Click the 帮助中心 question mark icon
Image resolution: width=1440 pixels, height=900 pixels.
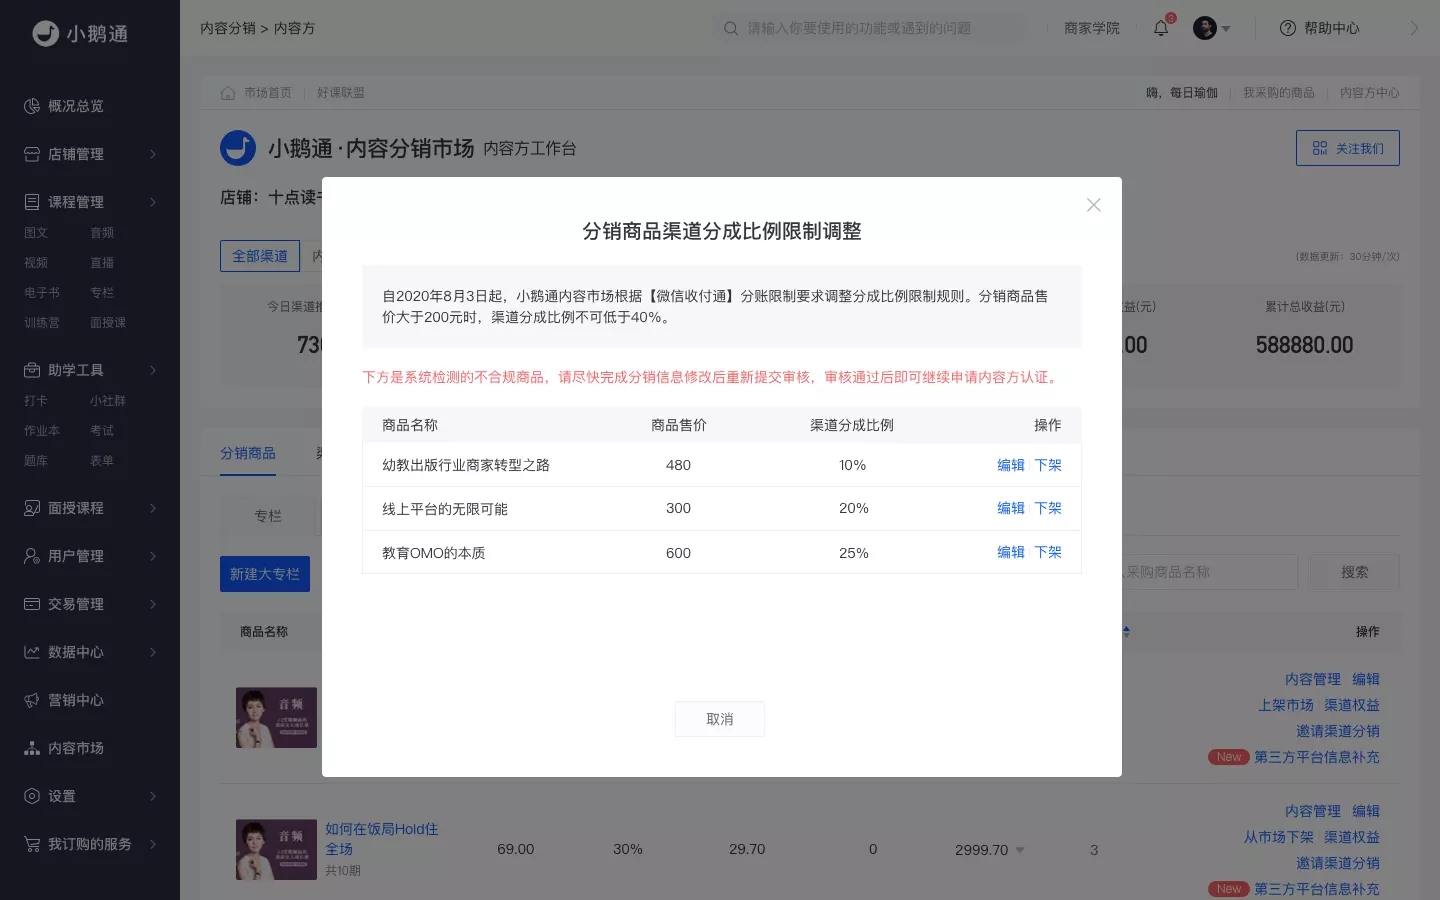[1288, 28]
